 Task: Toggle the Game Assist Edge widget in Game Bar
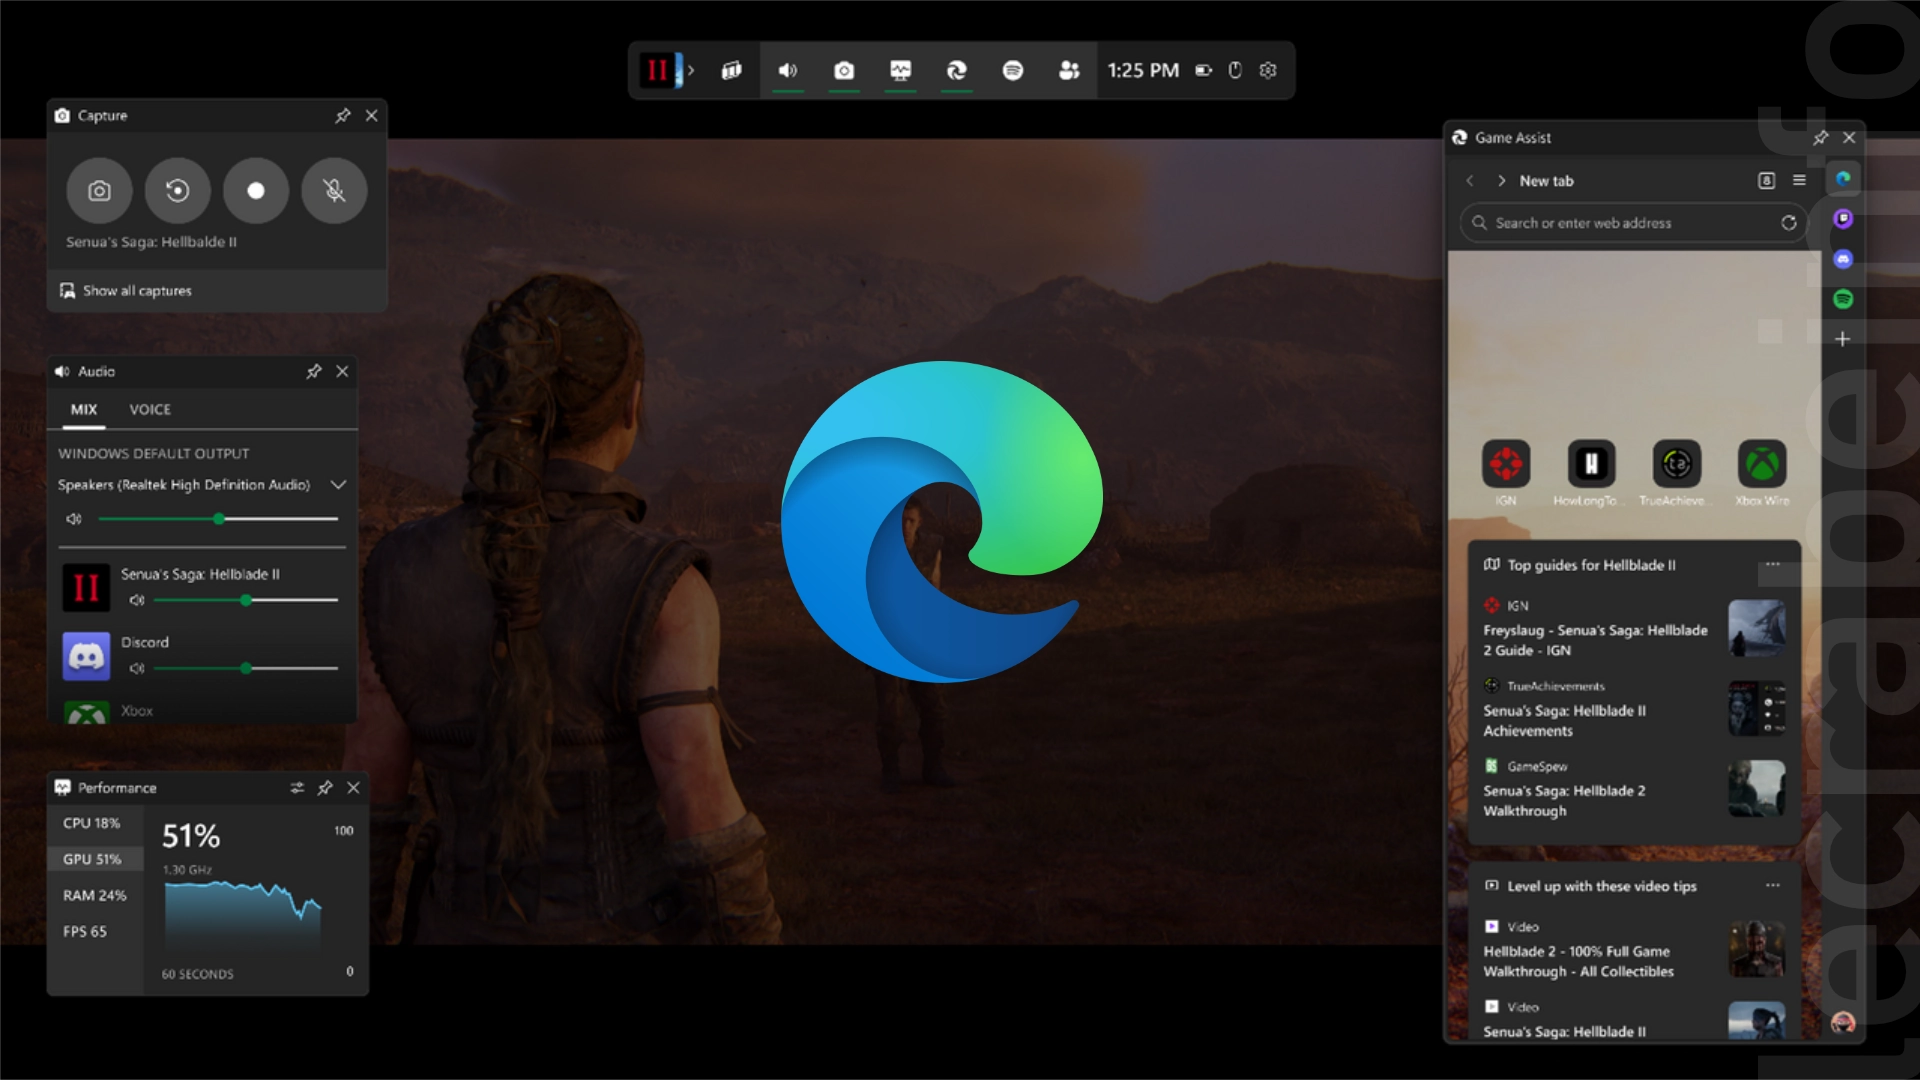957,70
